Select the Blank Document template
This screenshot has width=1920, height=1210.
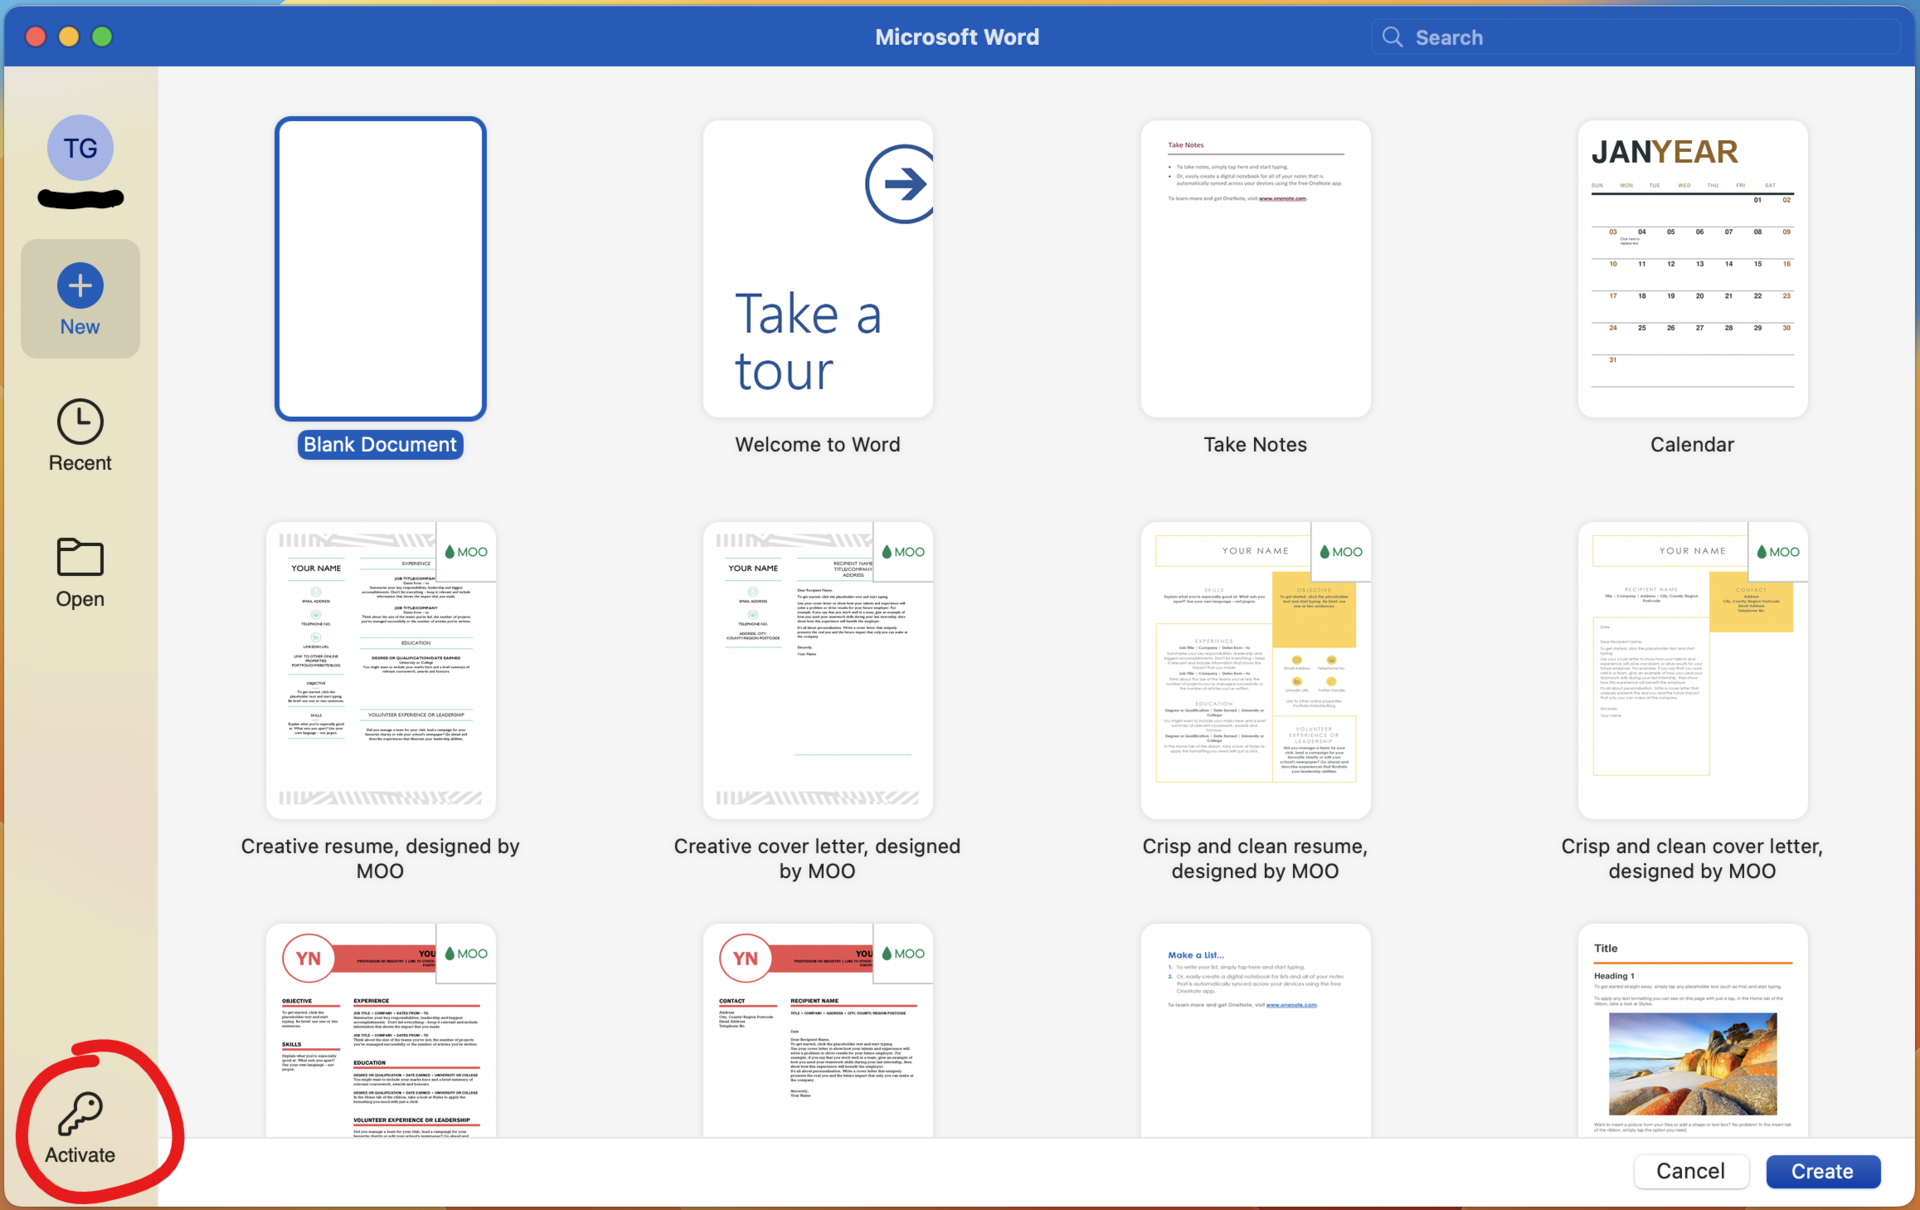point(380,269)
